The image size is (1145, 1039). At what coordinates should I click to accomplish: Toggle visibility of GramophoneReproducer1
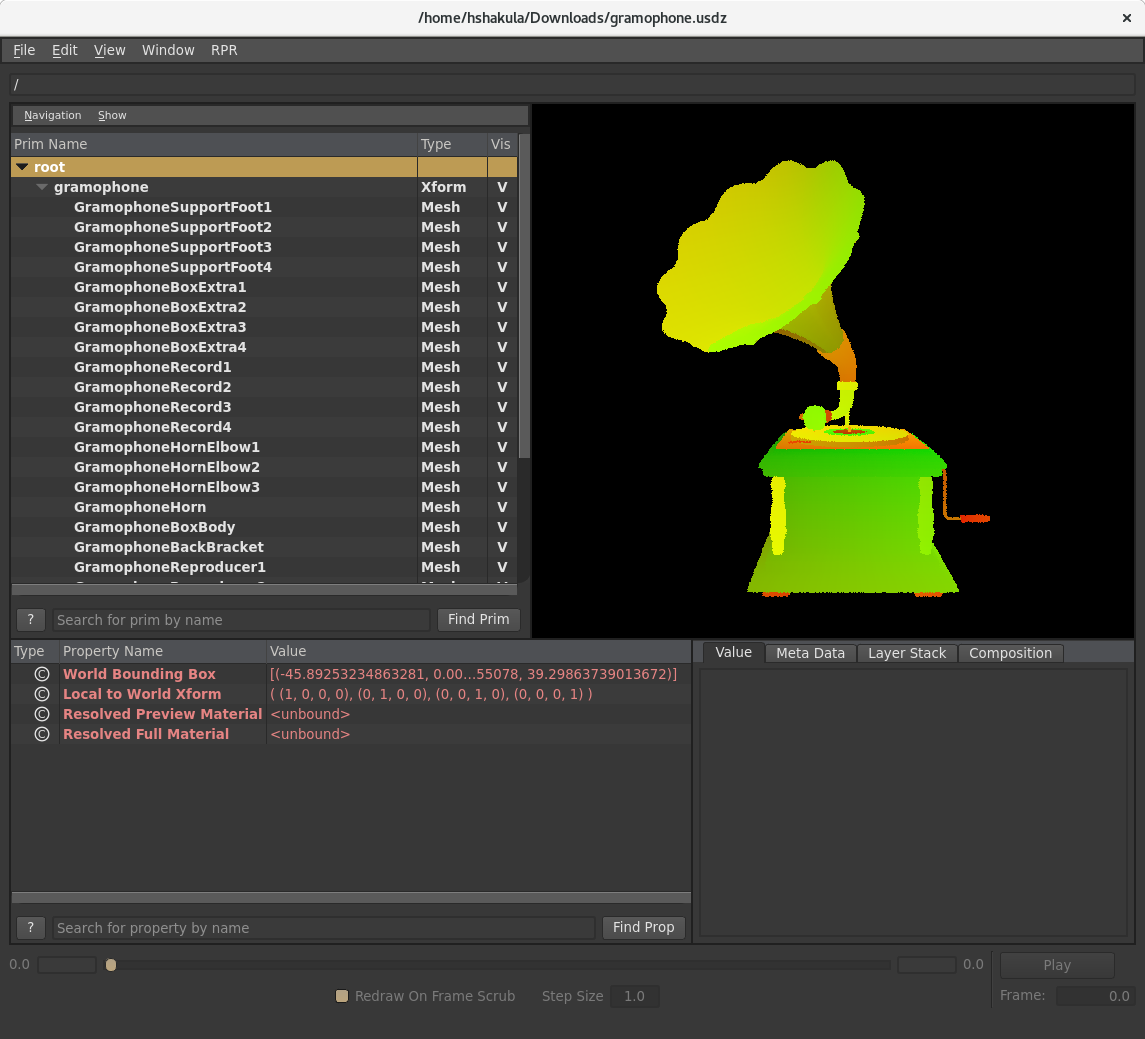[502, 567]
